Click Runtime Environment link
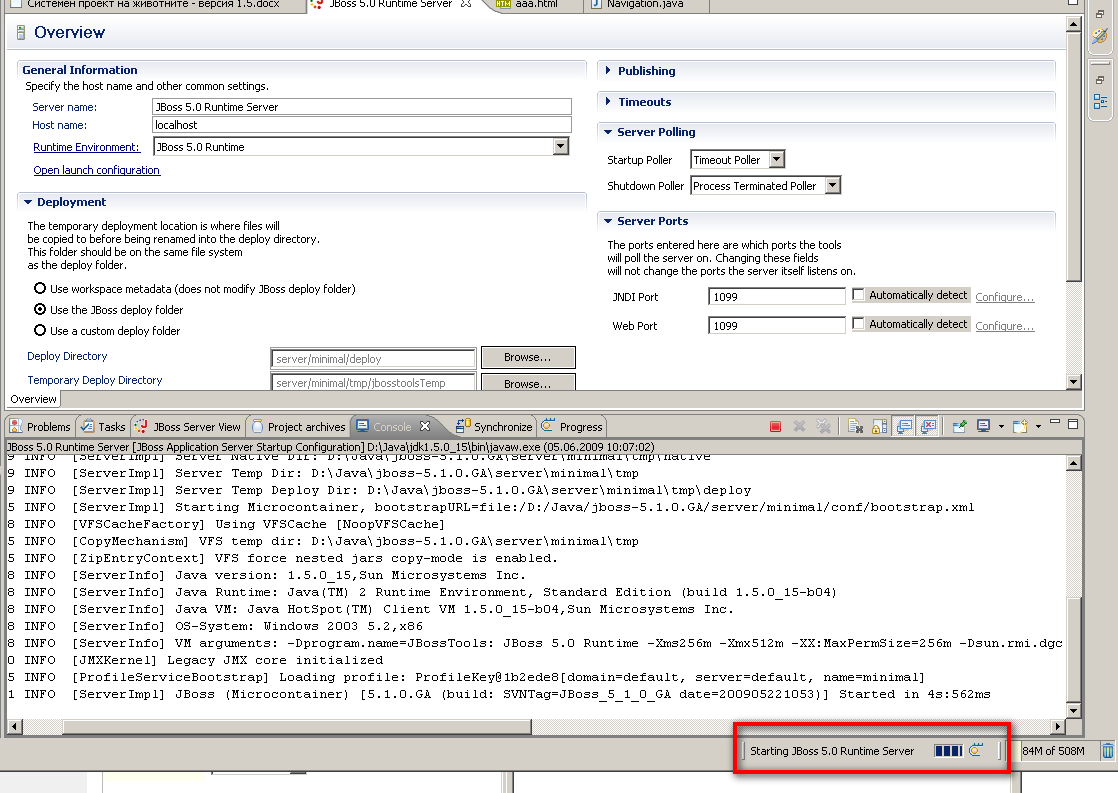1118x793 pixels. pyautogui.click(x=86, y=147)
